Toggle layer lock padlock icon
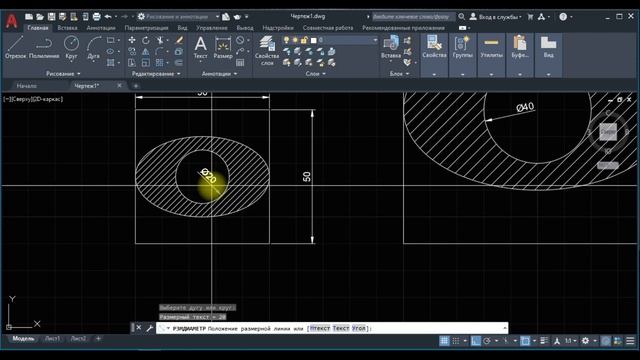The height and width of the screenshot is (360, 640). click(304, 40)
